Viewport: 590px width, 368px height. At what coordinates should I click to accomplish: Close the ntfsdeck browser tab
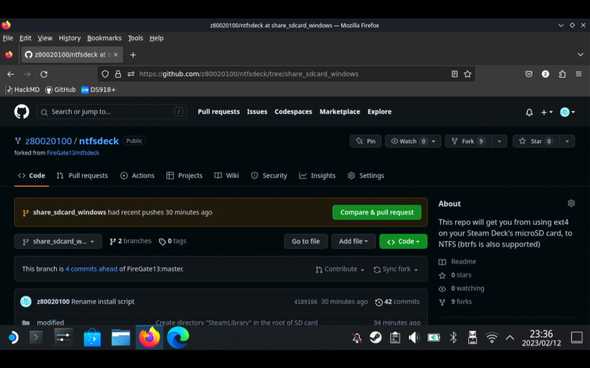pos(116,55)
